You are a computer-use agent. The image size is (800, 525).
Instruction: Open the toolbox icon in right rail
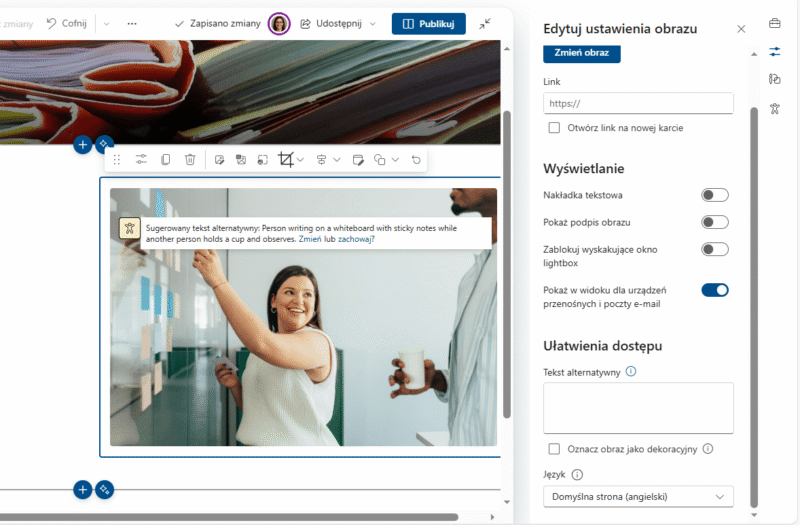(774, 23)
